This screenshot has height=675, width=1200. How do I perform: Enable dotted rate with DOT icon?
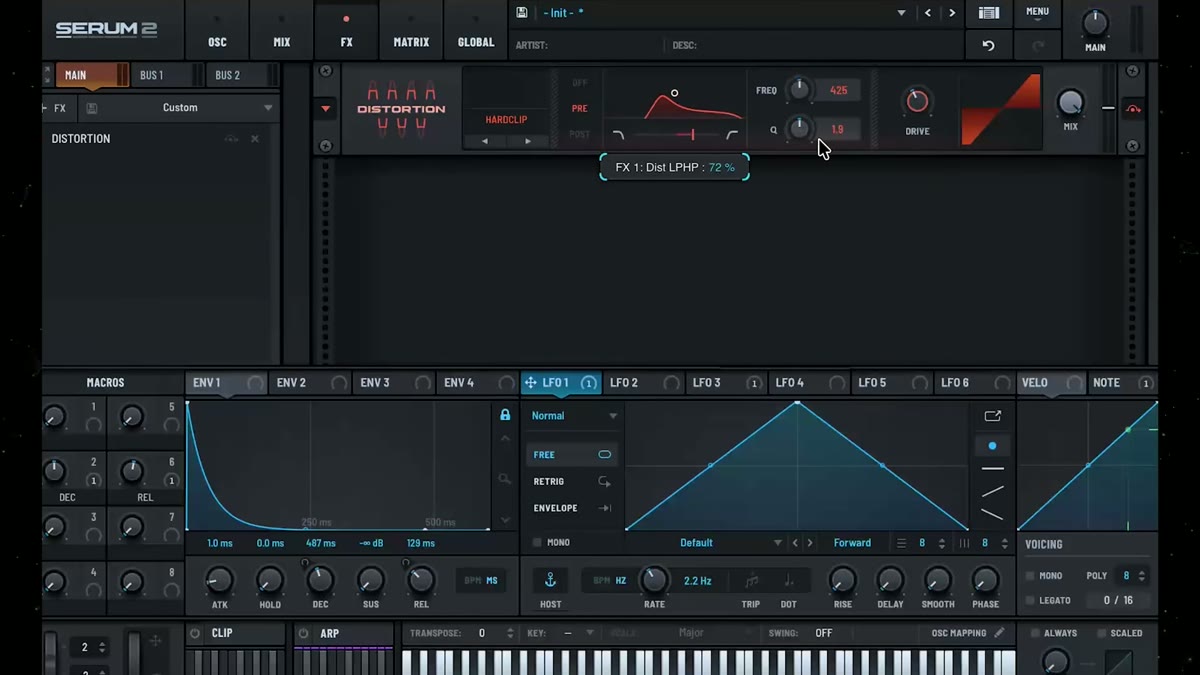pyautogui.click(x=789, y=581)
